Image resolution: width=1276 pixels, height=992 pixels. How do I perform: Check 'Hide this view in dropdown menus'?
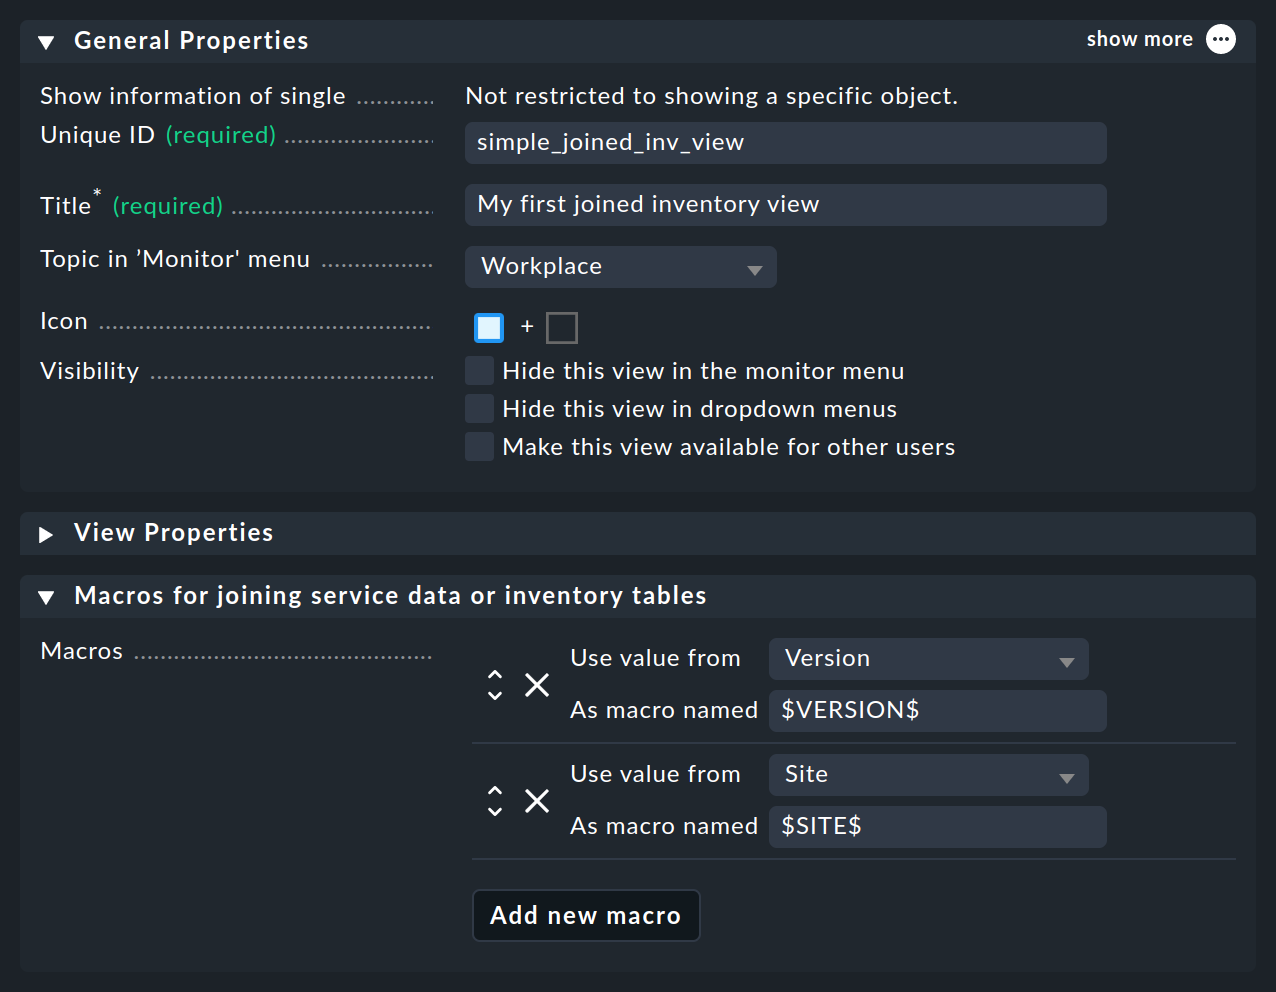(x=479, y=408)
